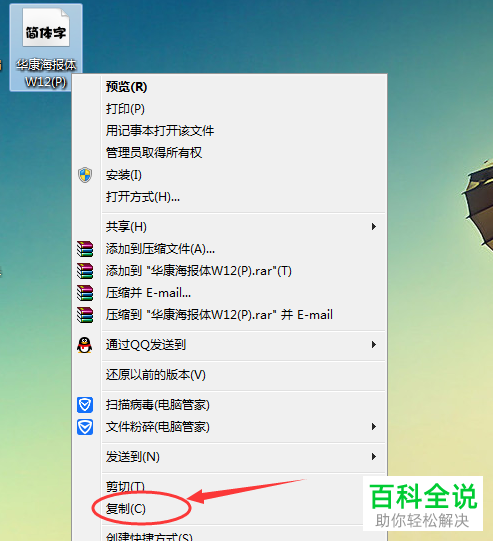Select 添加到 "华康海报体W12(P).rar"(T)

(198, 271)
